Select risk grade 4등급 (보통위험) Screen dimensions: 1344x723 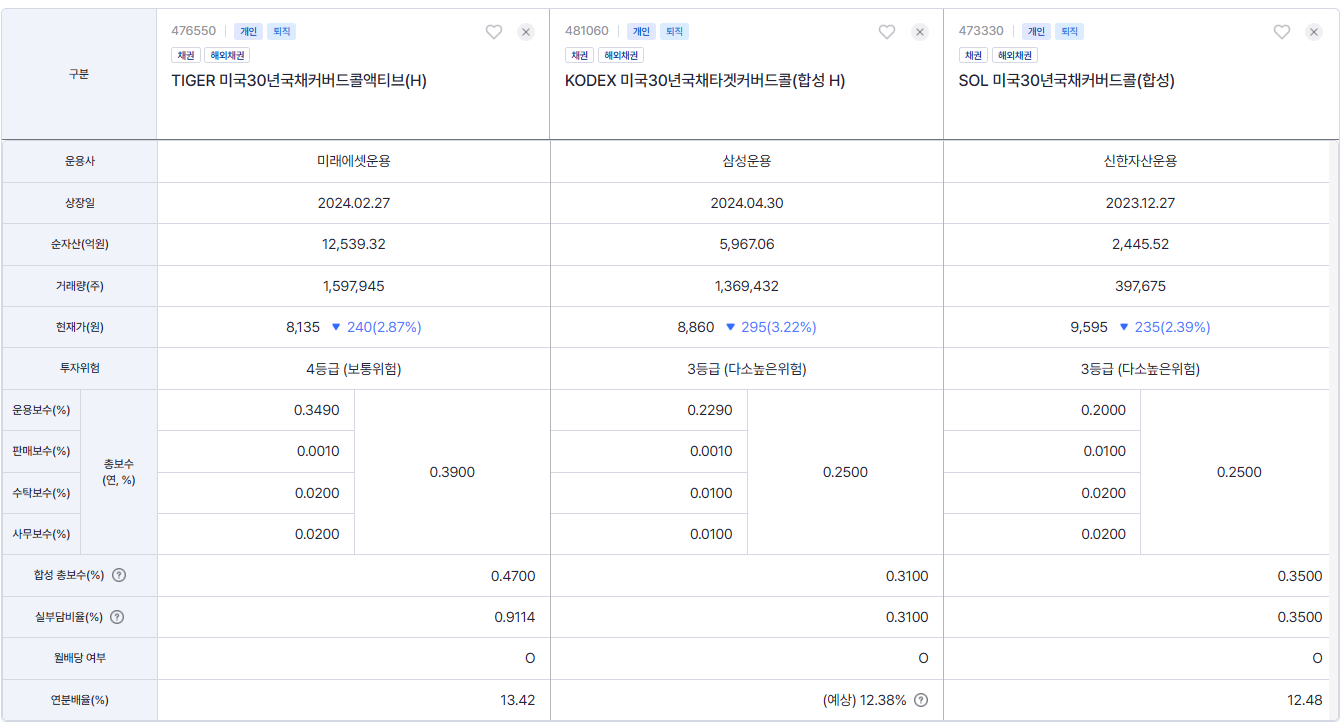pos(353,369)
